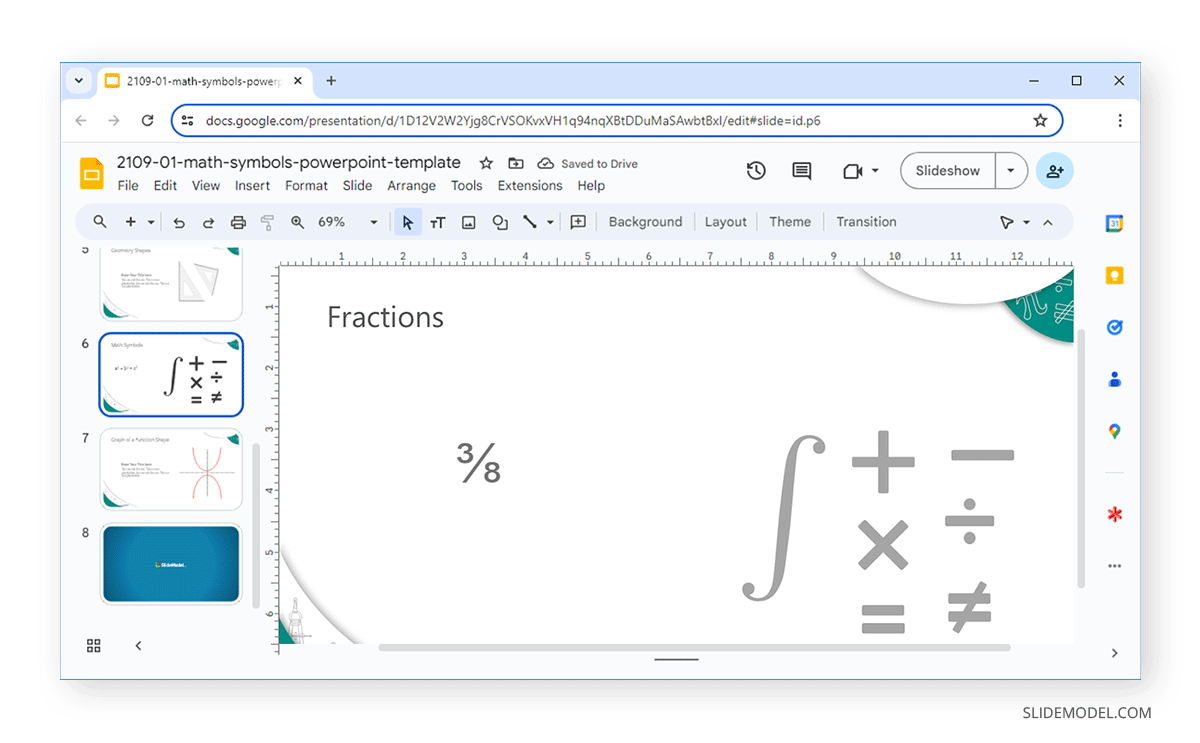Start the Slideshow
This screenshot has height=743, width=1200.
[x=946, y=170]
